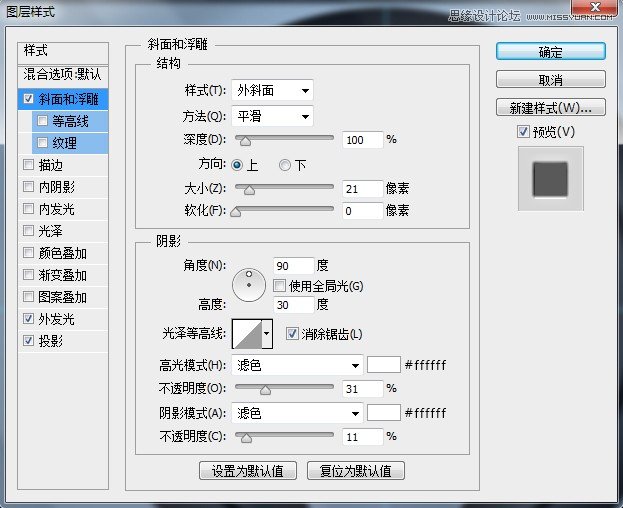Open the 高光模式(H) dropdown
This screenshot has width=623, height=508.
(297, 365)
